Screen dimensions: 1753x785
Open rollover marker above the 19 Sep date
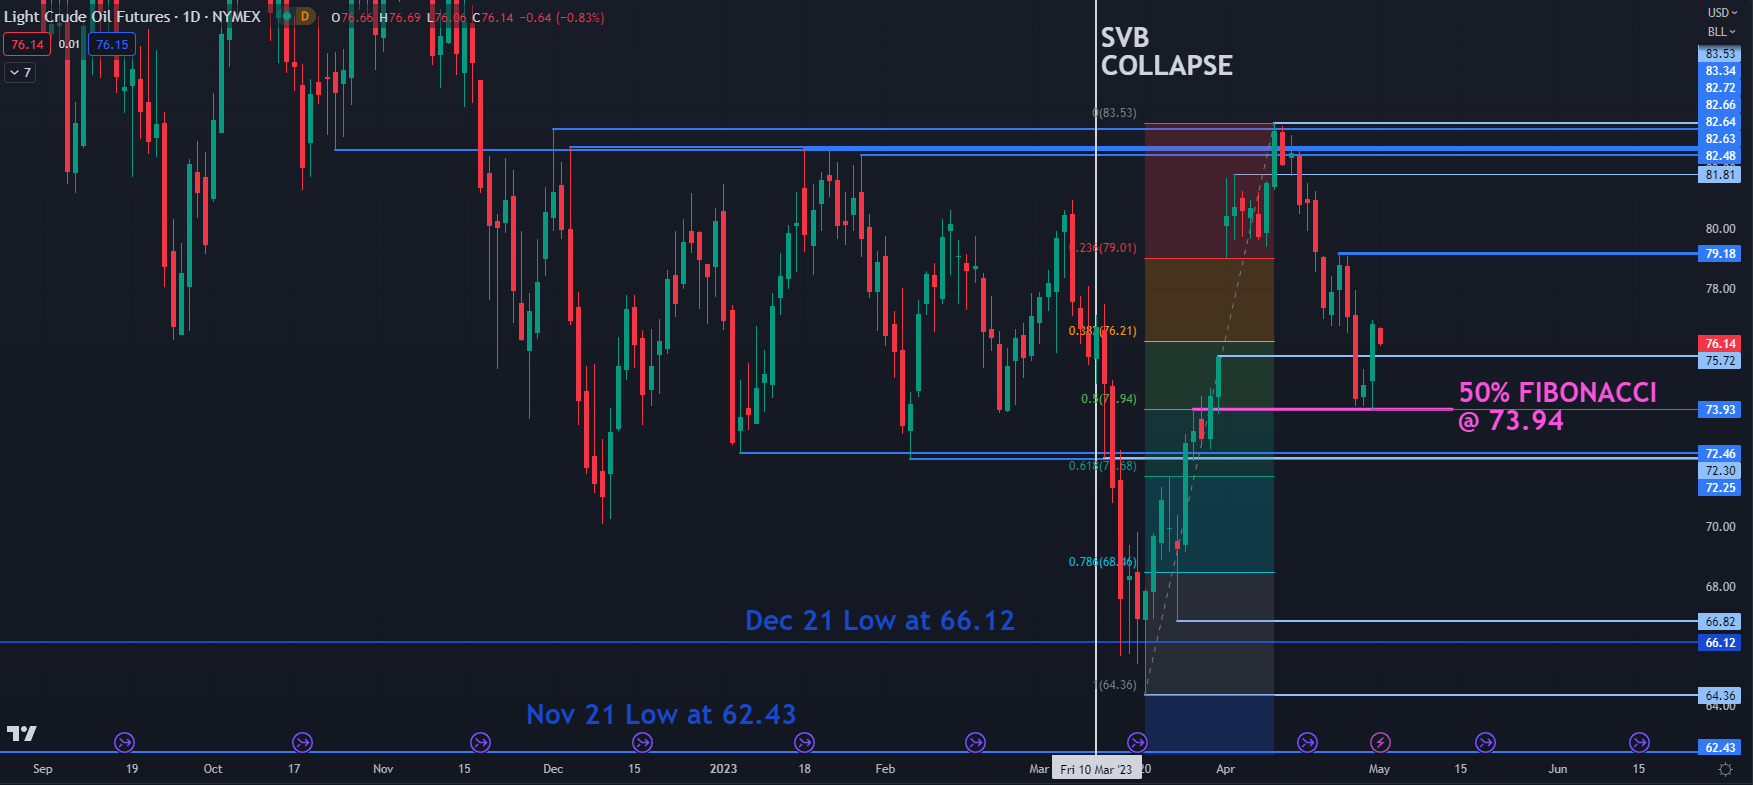point(125,742)
